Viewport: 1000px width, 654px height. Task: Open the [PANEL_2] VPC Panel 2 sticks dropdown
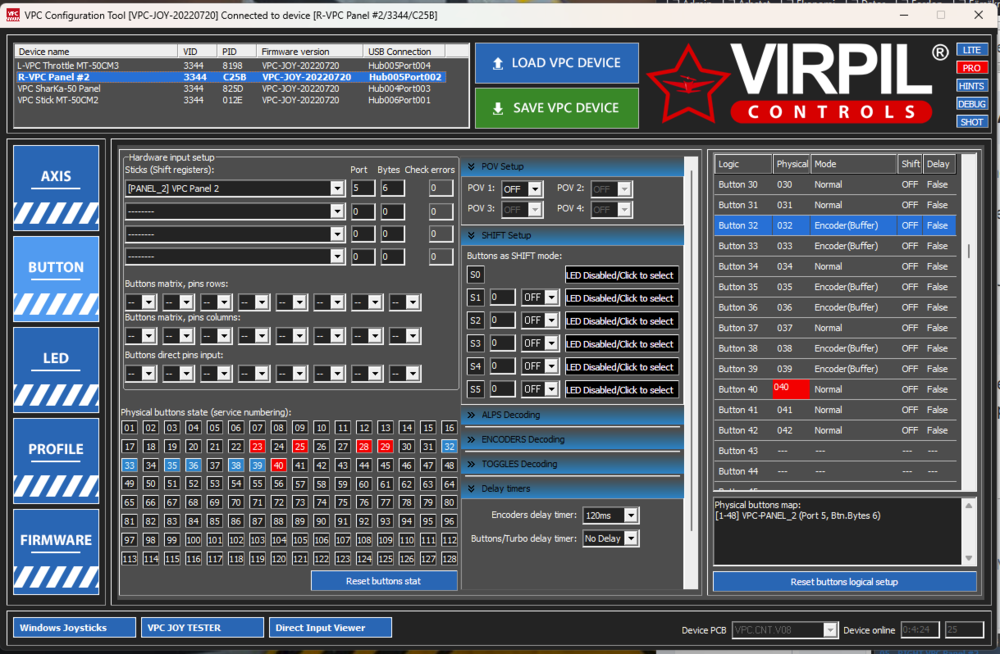point(337,188)
